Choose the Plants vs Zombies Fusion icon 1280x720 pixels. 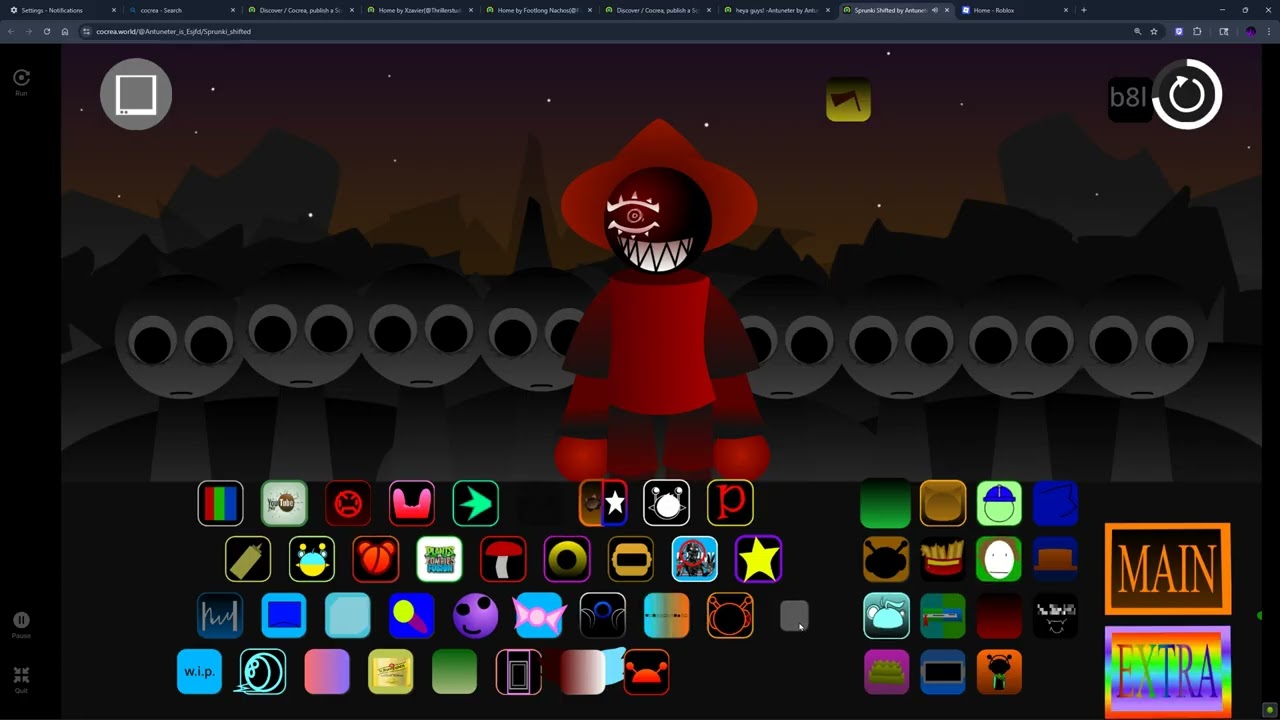tap(440, 559)
